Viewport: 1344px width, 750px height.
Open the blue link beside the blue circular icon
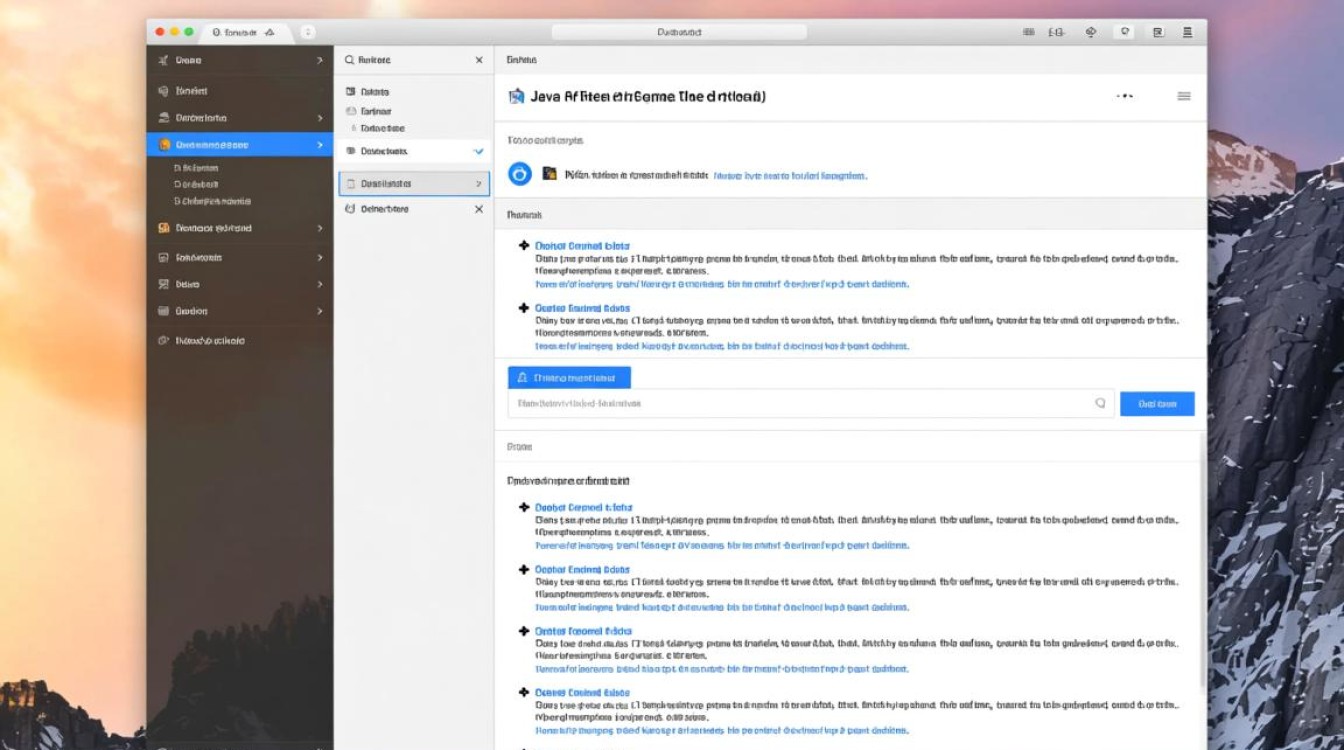click(x=789, y=175)
